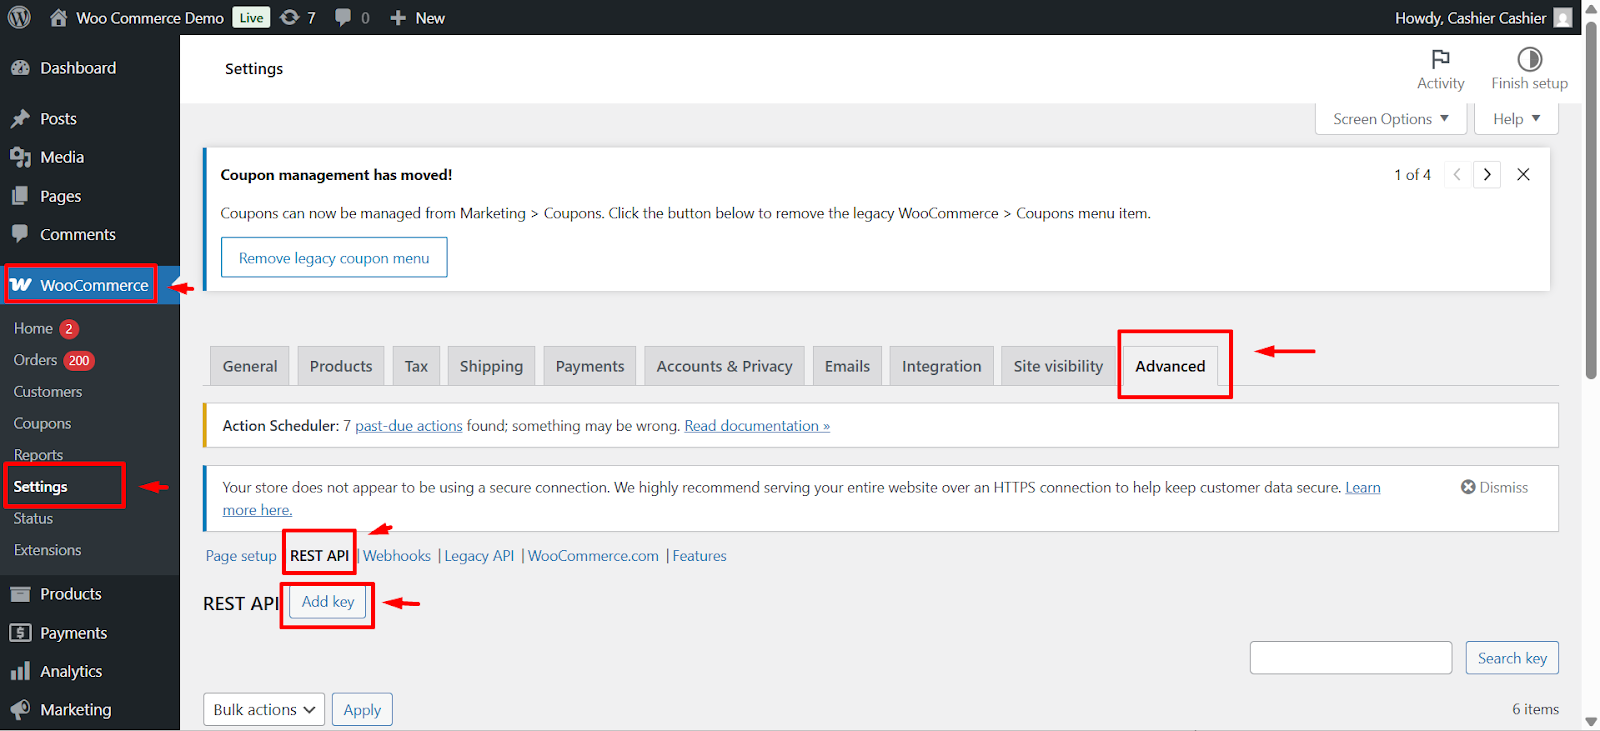Expand the Screen Options dropdown
Viewport: 1600px width, 731px height.
coord(1390,118)
